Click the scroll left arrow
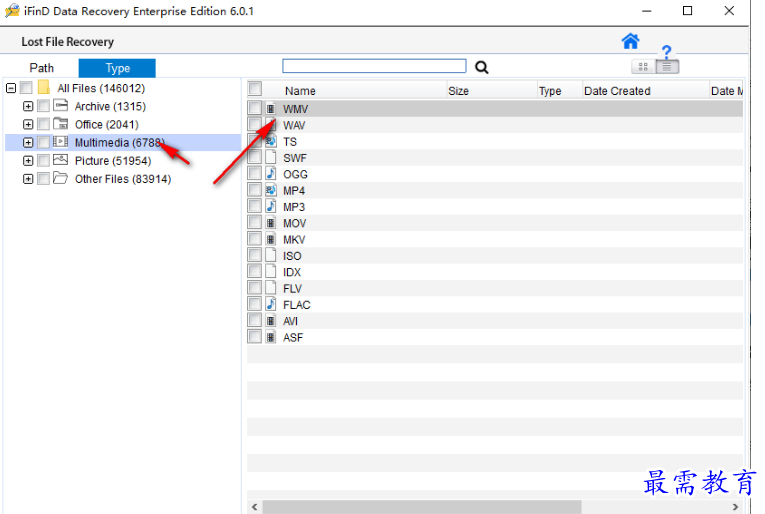765x514 pixels. click(x=254, y=507)
